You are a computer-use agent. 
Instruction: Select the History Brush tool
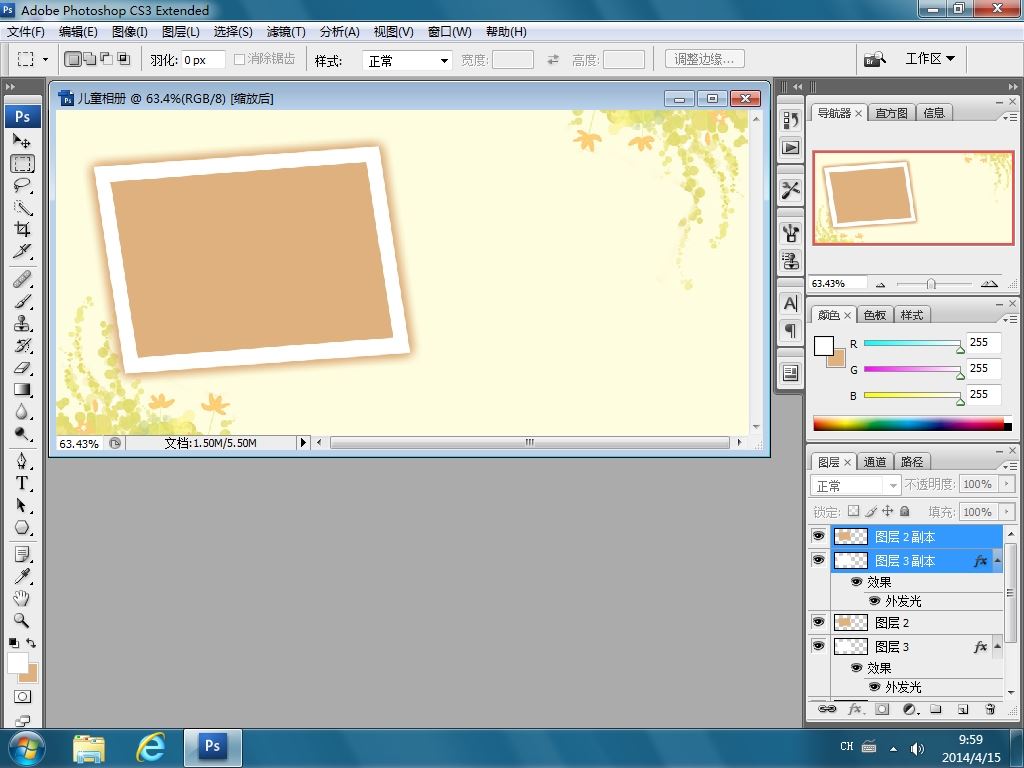[x=22, y=345]
